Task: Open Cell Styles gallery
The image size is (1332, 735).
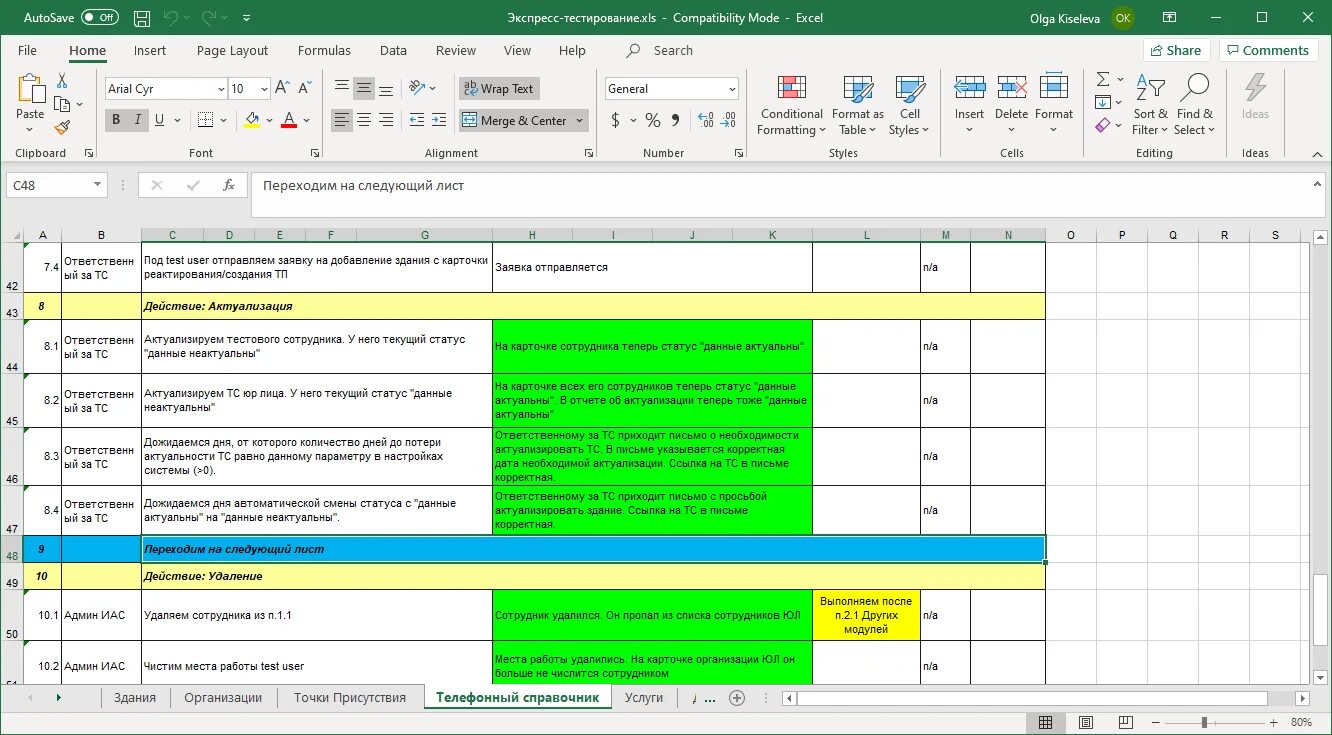Action: (x=909, y=105)
